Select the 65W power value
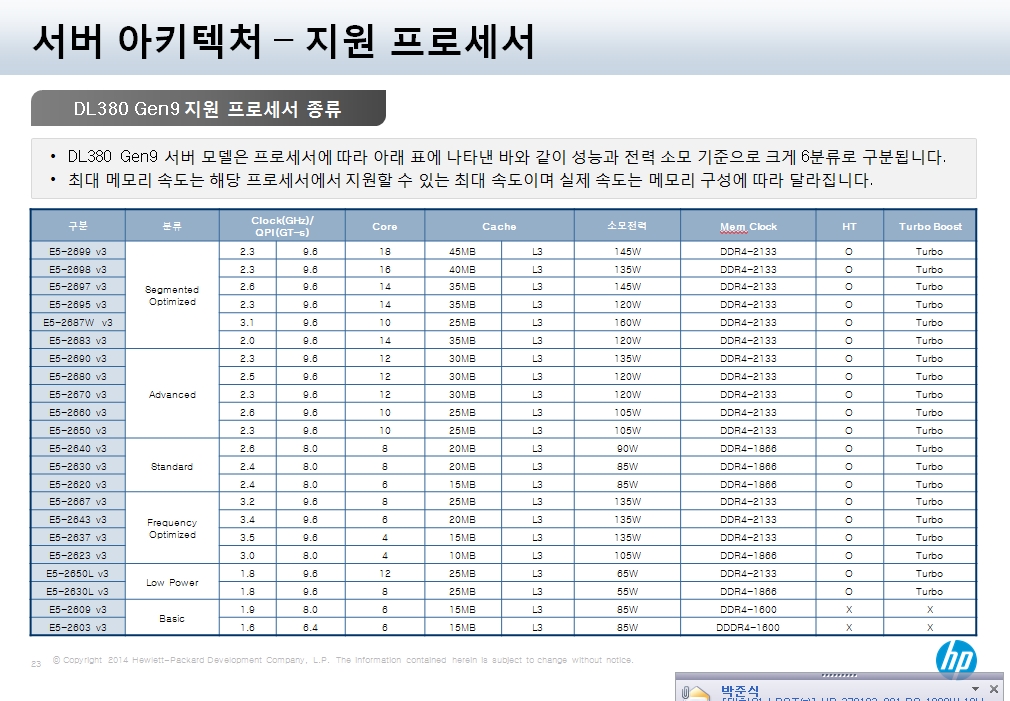 coord(627,574)
